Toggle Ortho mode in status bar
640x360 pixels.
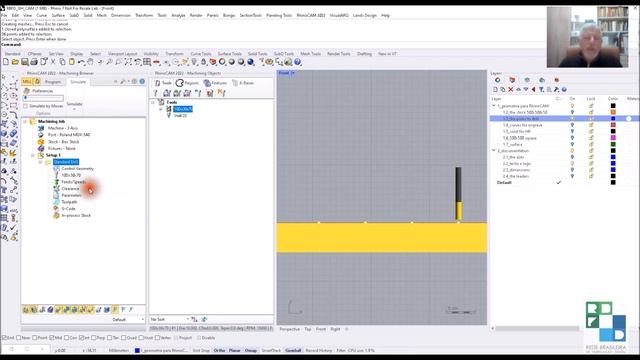tap(219, 351)
